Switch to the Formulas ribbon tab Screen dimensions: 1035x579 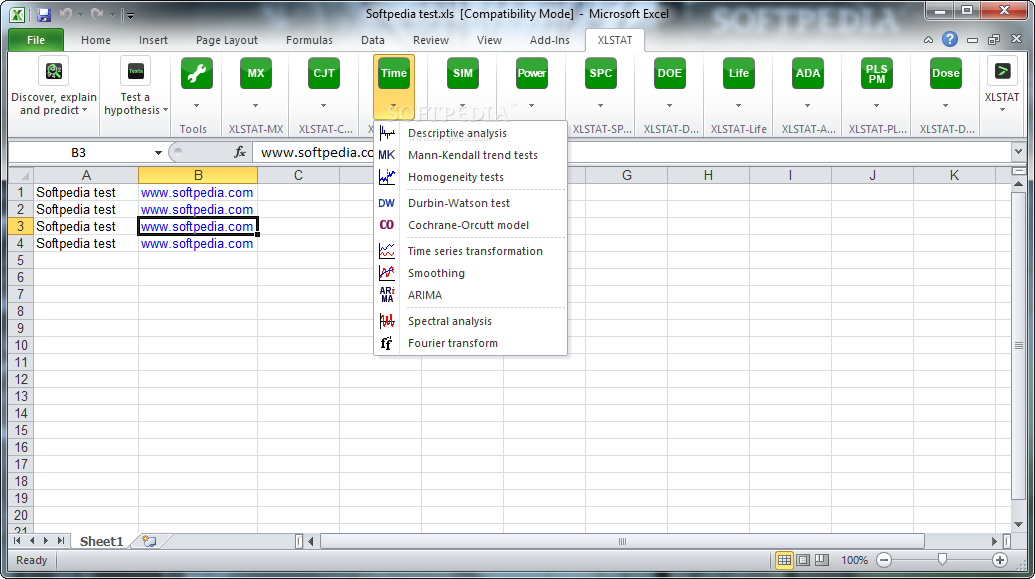click(309, 40)
